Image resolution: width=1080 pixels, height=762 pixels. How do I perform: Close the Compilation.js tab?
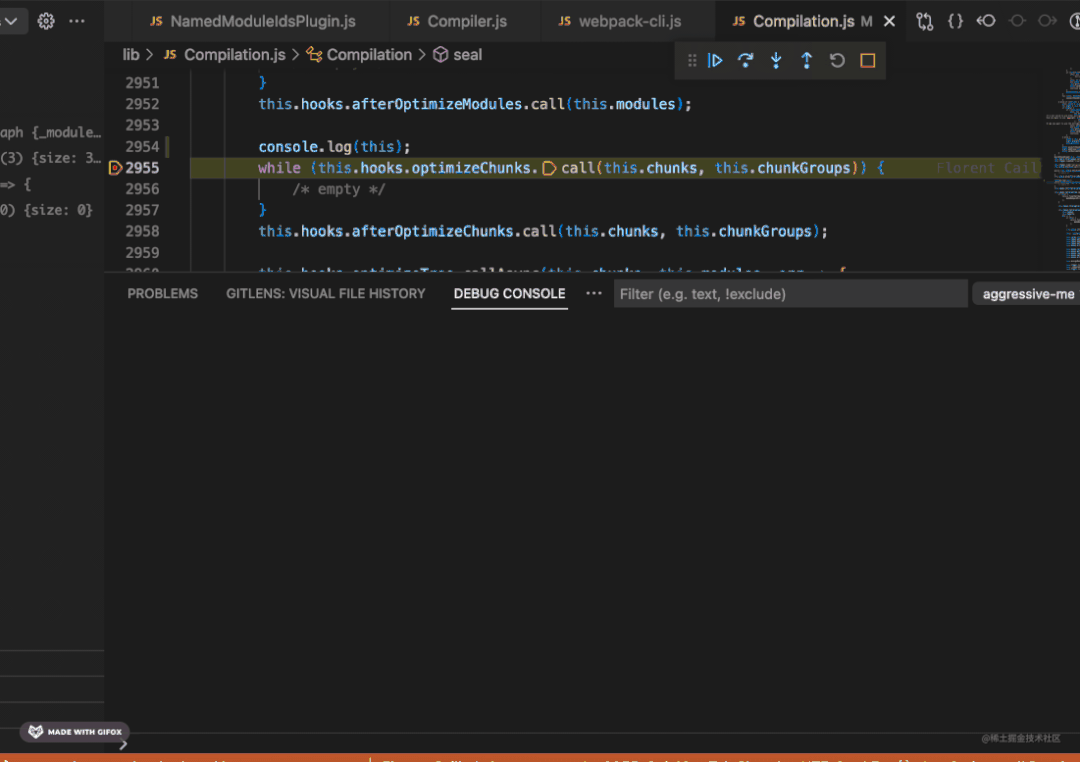click(x=889, y=21)
